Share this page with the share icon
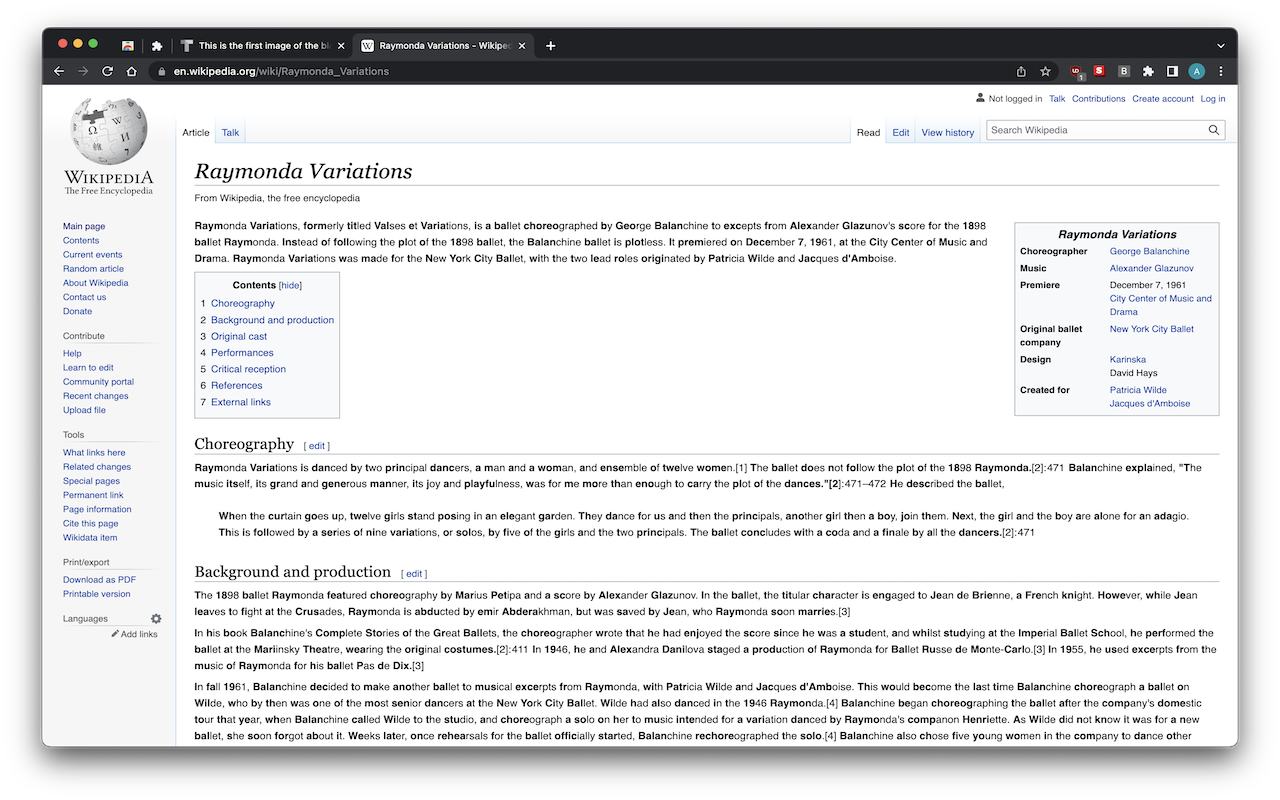The height and width of the screenshot is (800, 1280). pyautogui.click(x=1021, y=71)
